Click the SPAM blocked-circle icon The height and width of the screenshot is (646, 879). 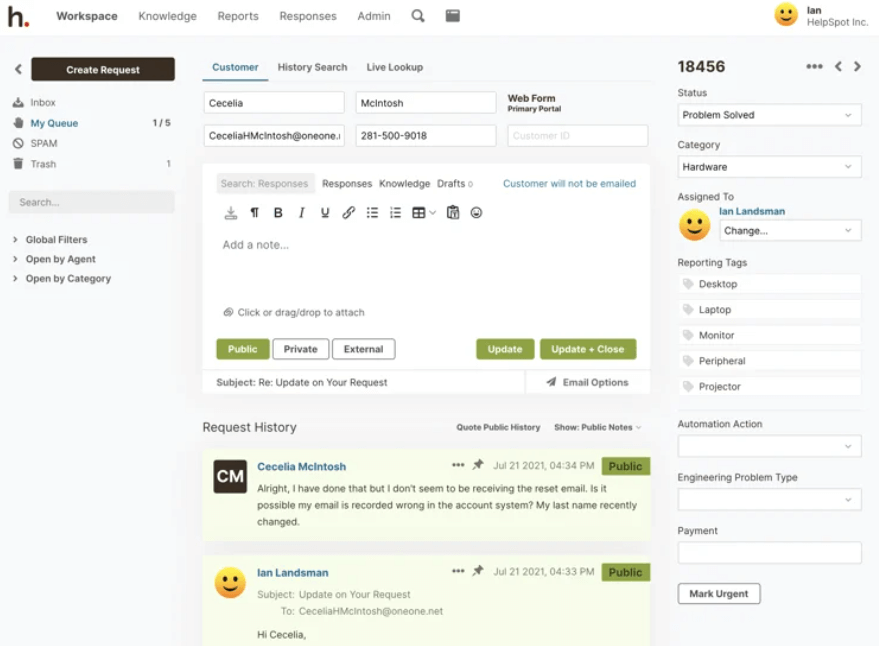18,144
